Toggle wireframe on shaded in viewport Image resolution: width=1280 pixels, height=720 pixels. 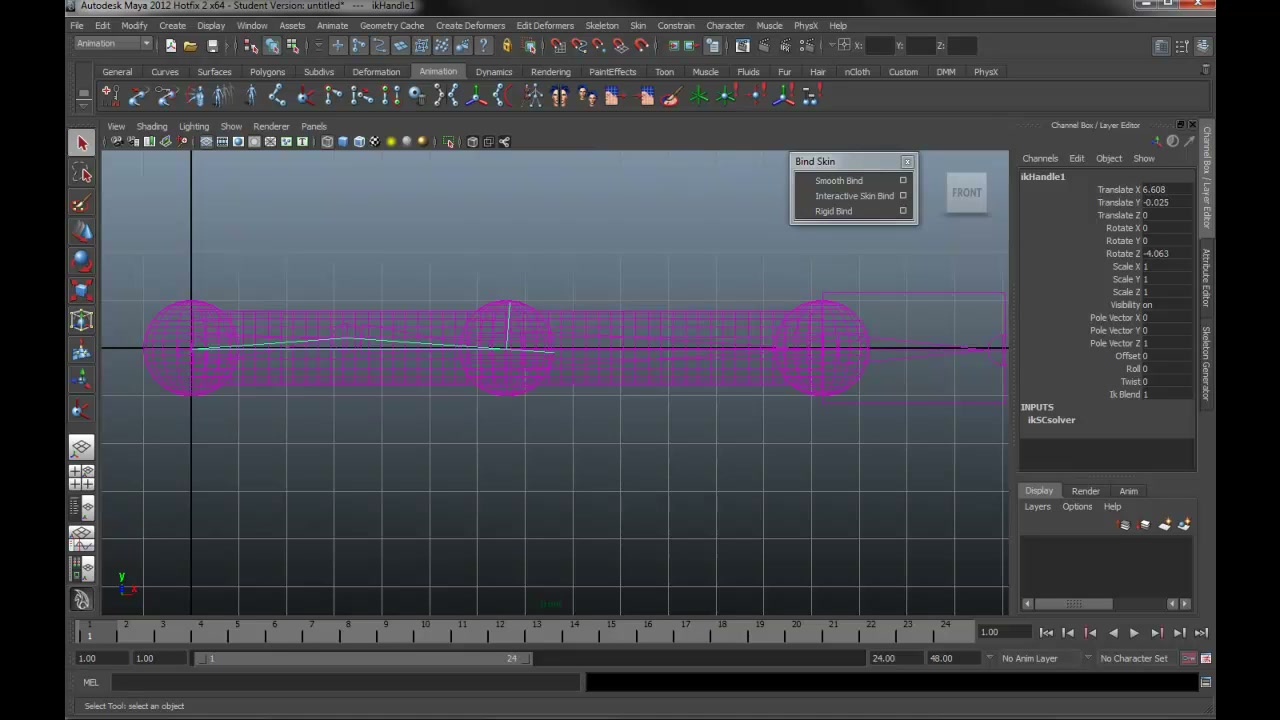[359, 142]
